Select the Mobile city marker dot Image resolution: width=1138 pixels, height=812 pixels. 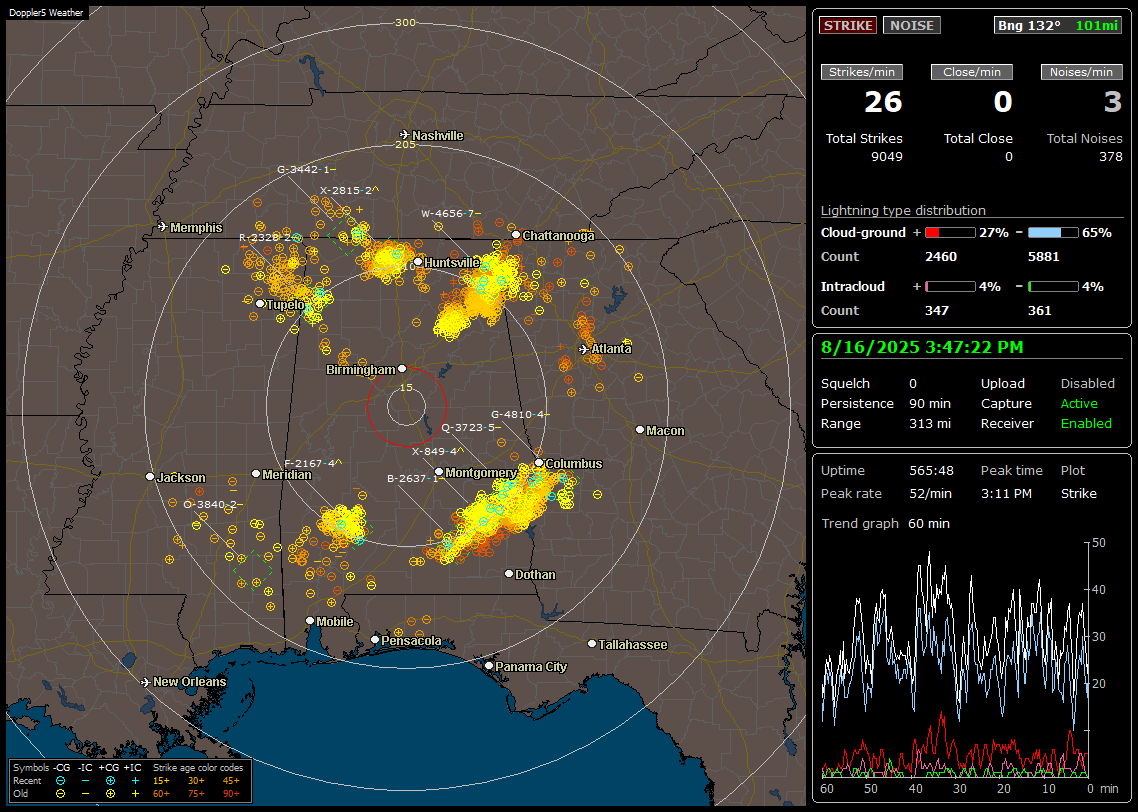(x=310, y=620)
